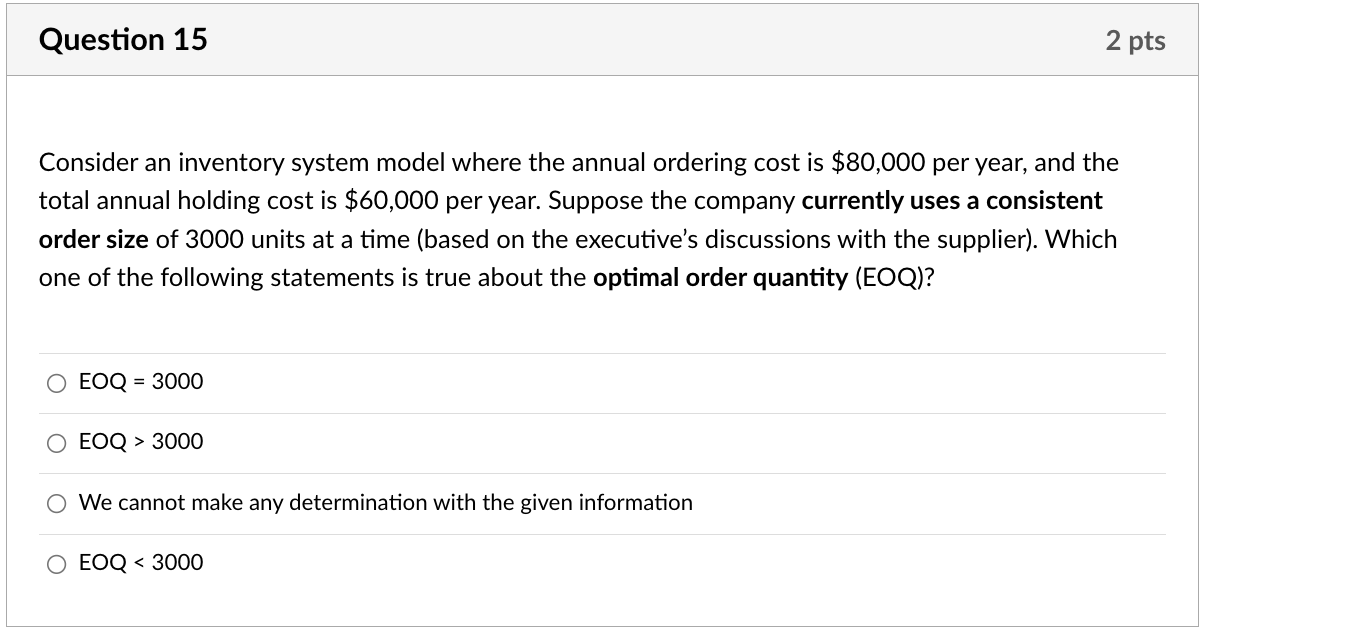Screen dimensions: 1364x644
Task: Click the fourth answer row
Action: click(x=600, y=563)
